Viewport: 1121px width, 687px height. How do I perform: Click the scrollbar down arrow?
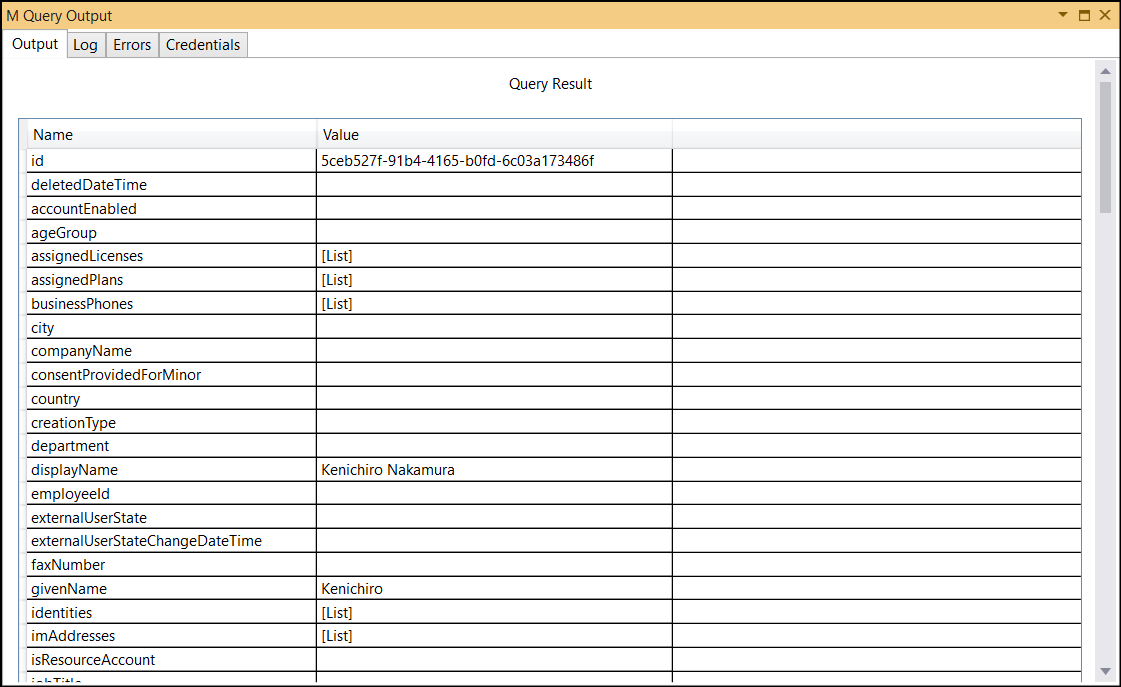1105,671
